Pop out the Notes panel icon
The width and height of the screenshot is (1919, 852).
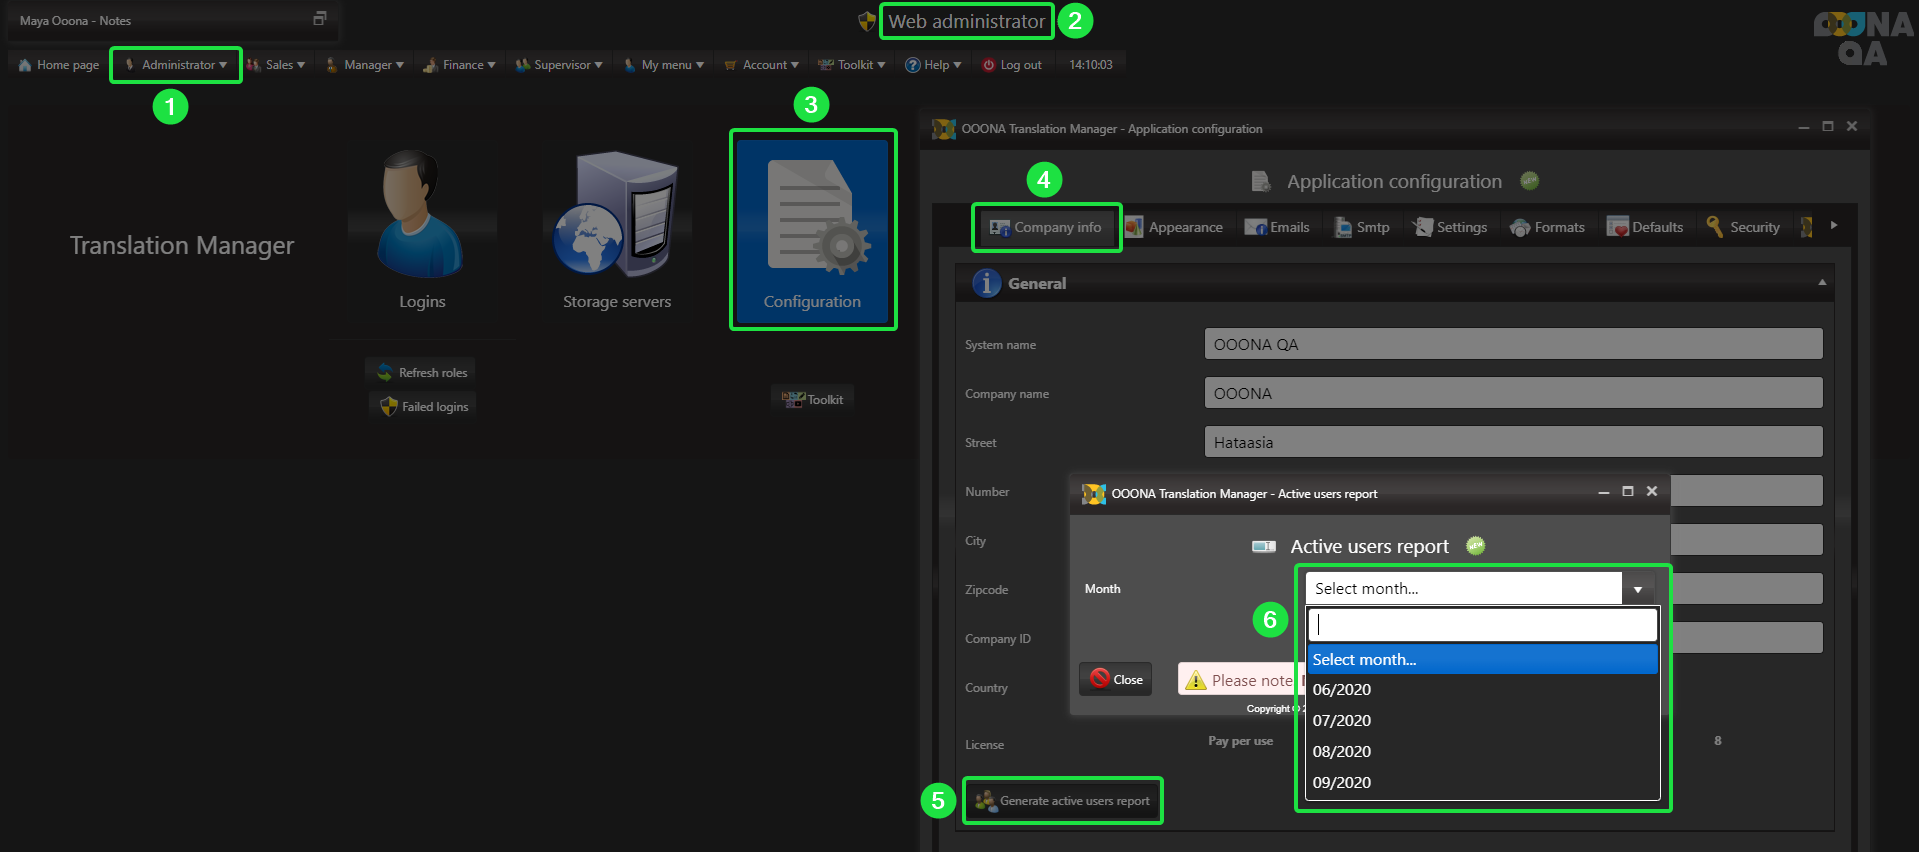(x=320, y=19)
